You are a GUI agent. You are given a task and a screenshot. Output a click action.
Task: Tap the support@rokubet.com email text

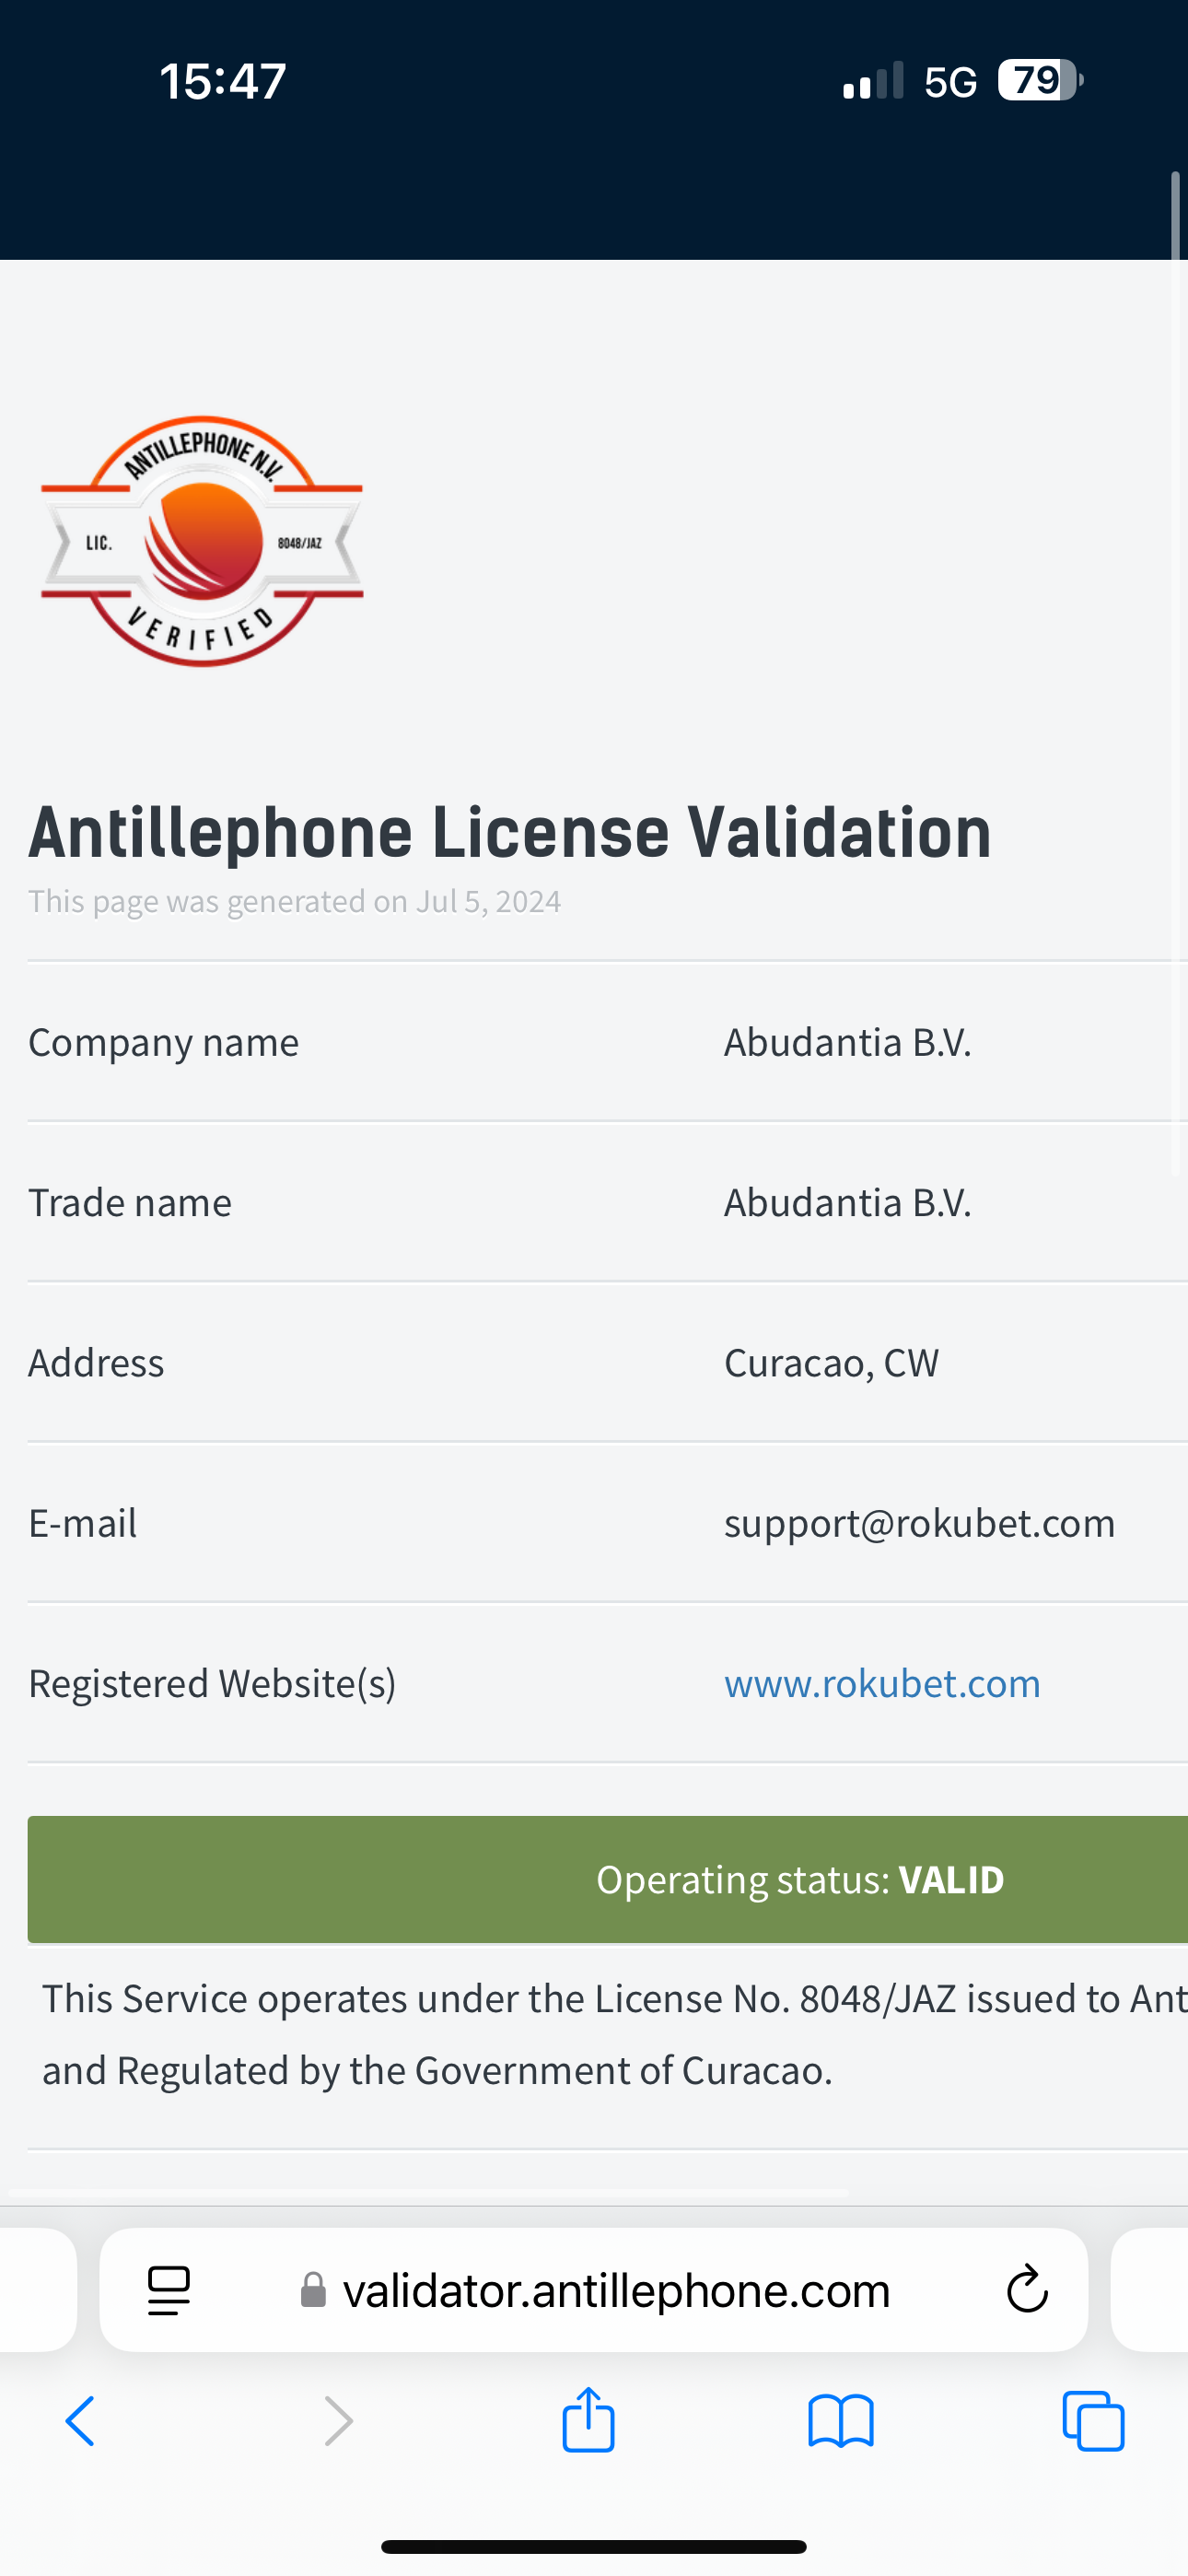click(919, 1523)
